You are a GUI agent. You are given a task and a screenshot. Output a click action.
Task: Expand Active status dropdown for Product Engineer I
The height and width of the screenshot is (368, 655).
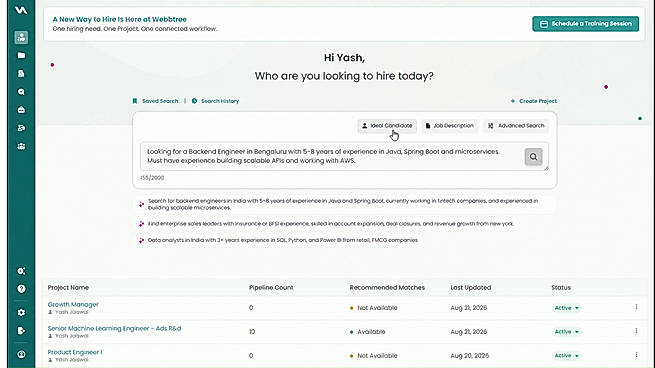pos(567,355)
